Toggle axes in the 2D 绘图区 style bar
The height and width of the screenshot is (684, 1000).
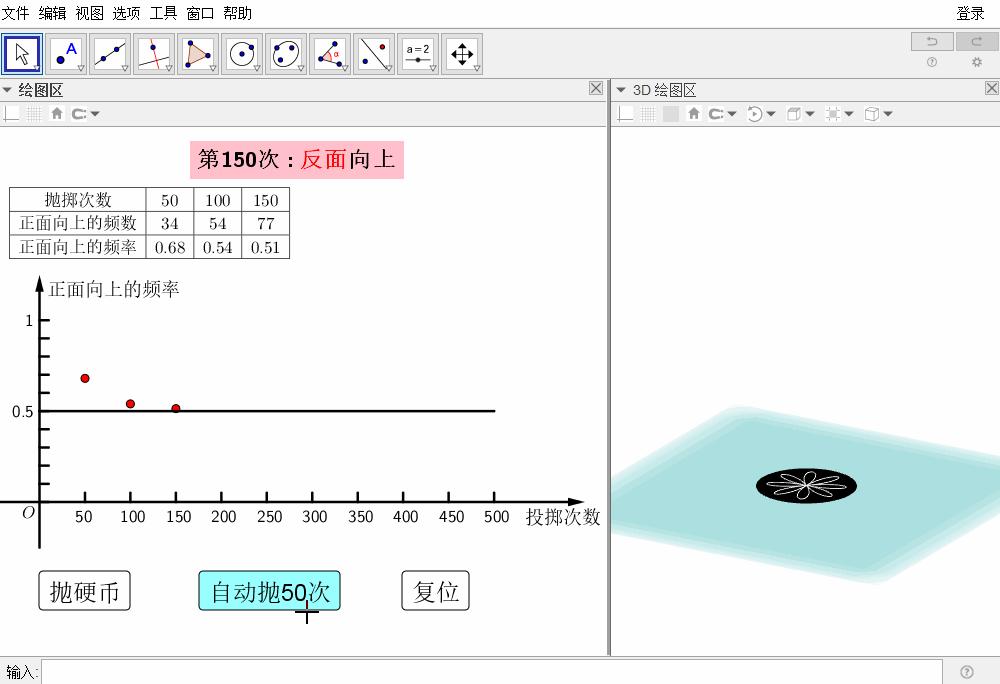coord(12,114)
